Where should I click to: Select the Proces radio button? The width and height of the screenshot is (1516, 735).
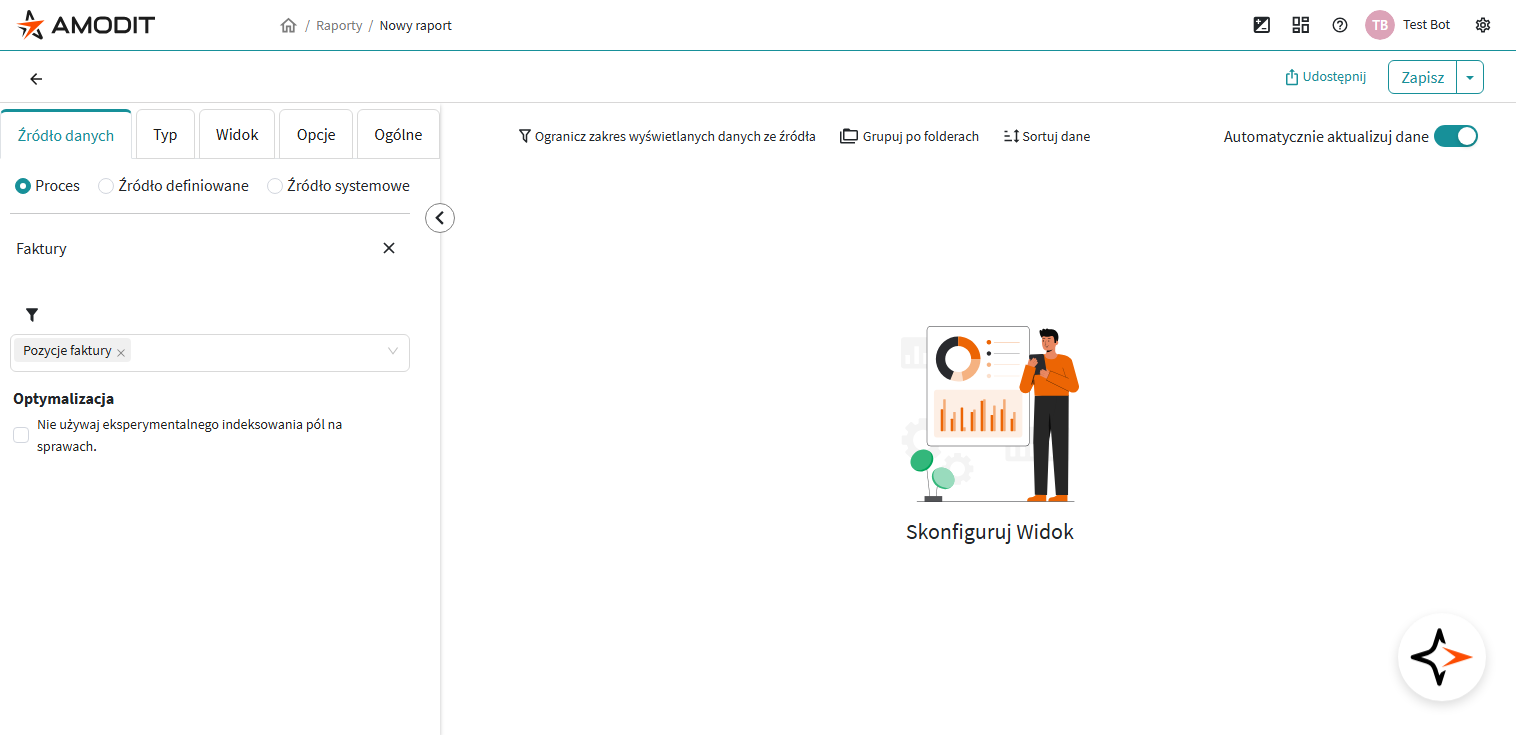(x=23, y=186)
